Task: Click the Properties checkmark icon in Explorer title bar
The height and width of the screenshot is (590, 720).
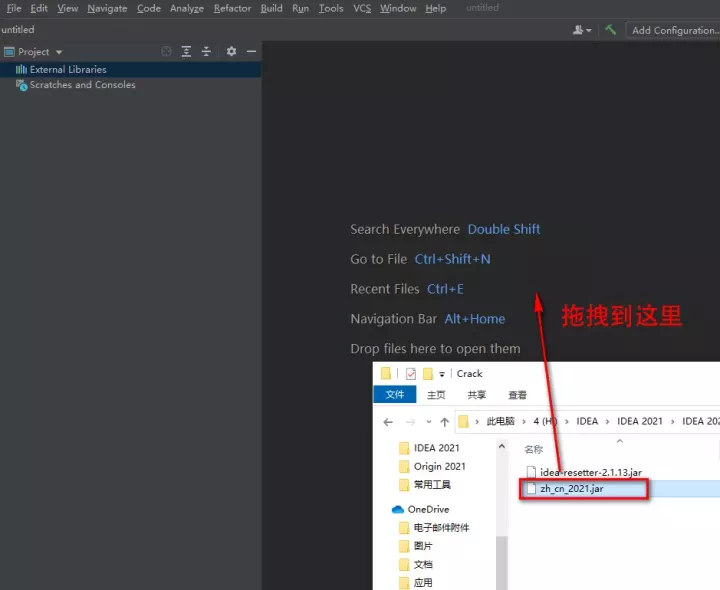Action: (x=410, y=373)
